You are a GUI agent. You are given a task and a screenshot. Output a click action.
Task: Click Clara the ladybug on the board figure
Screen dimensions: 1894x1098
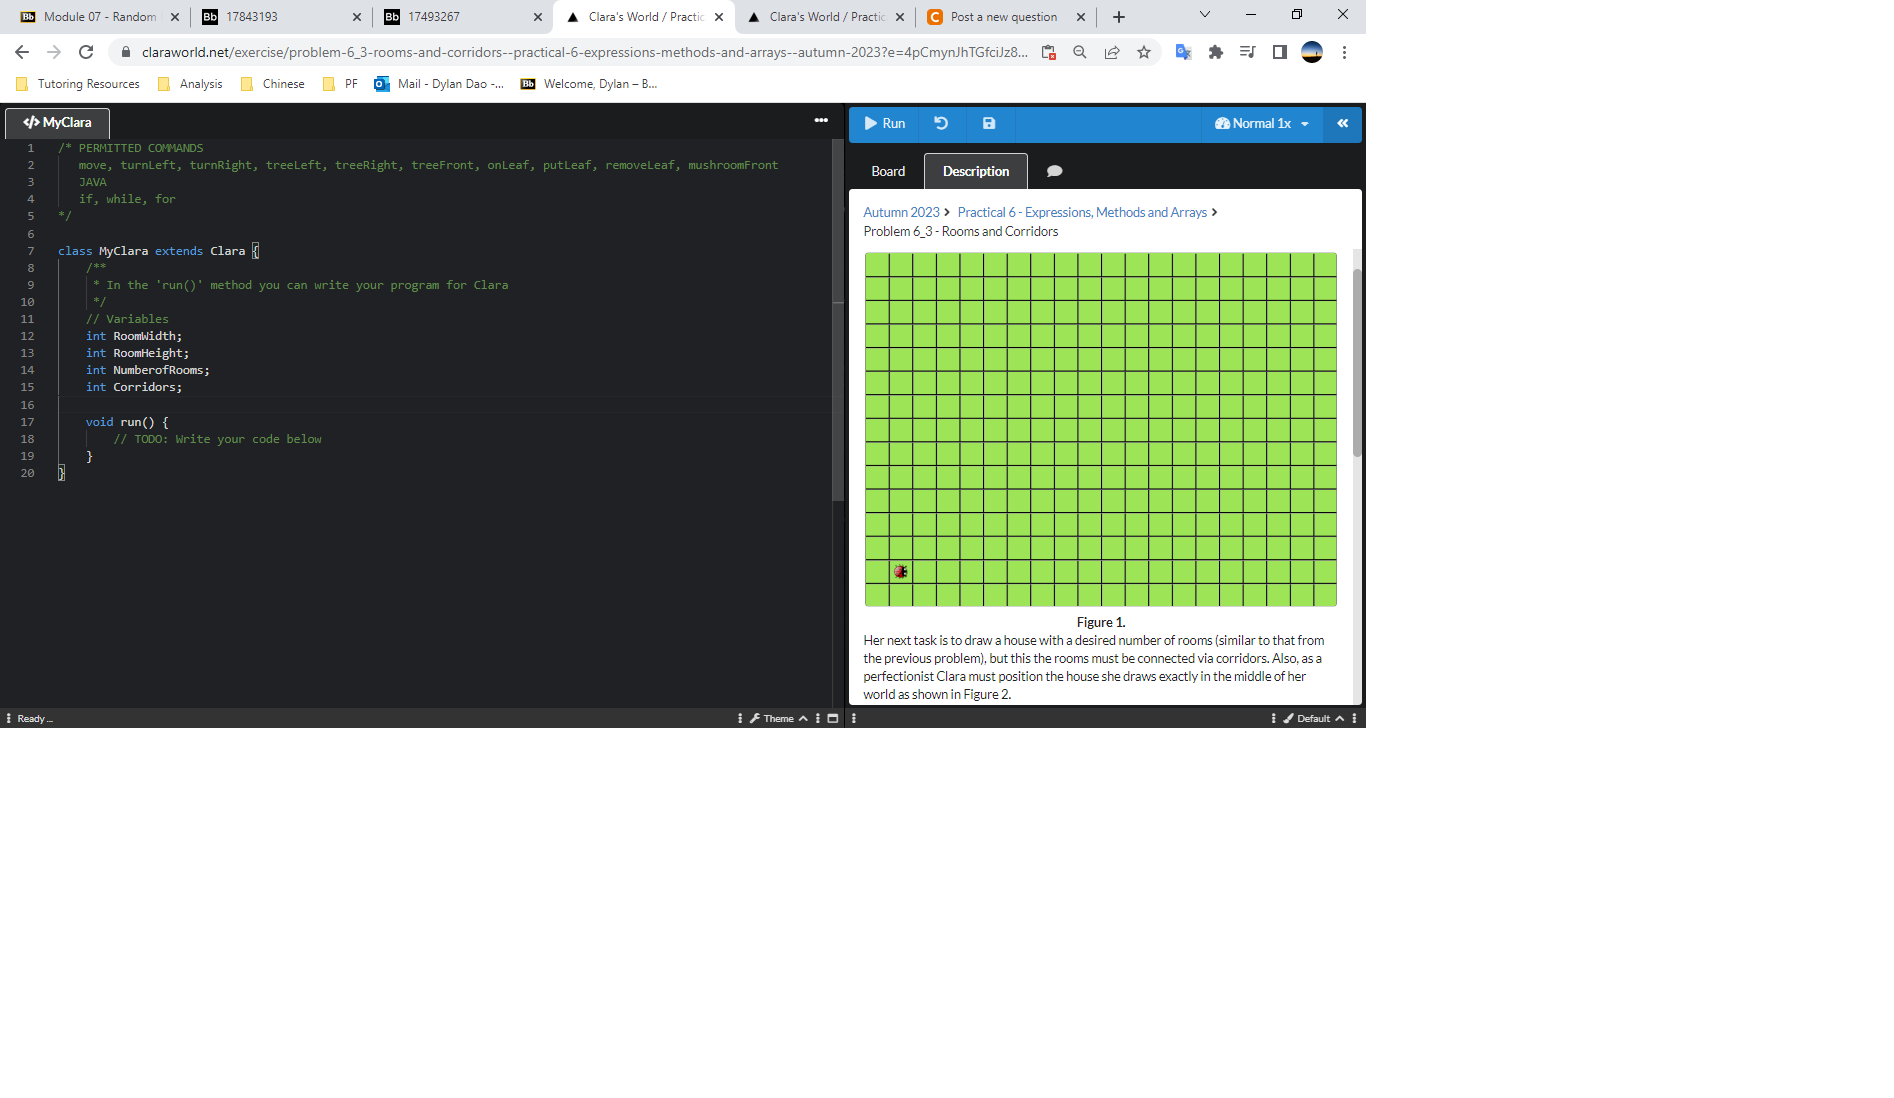tap(901, 572)
